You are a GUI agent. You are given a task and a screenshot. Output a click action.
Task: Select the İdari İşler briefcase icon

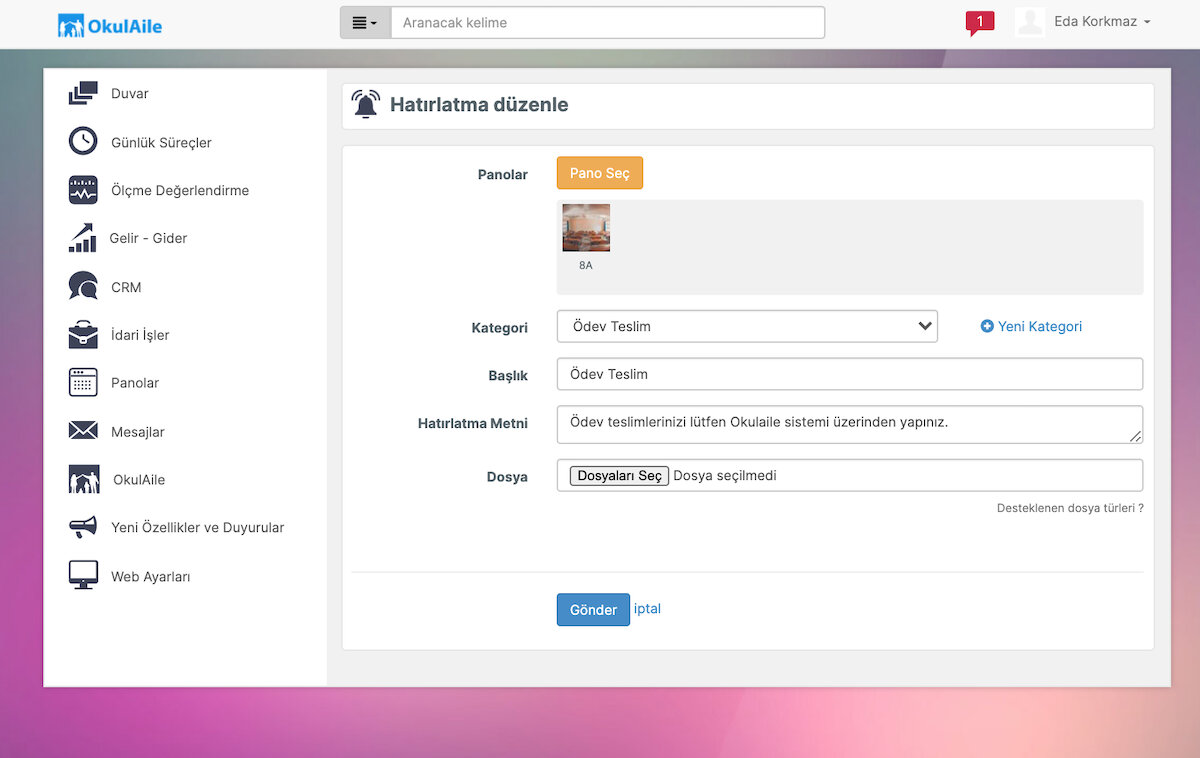pyautogui.click(x=83, y=335)
